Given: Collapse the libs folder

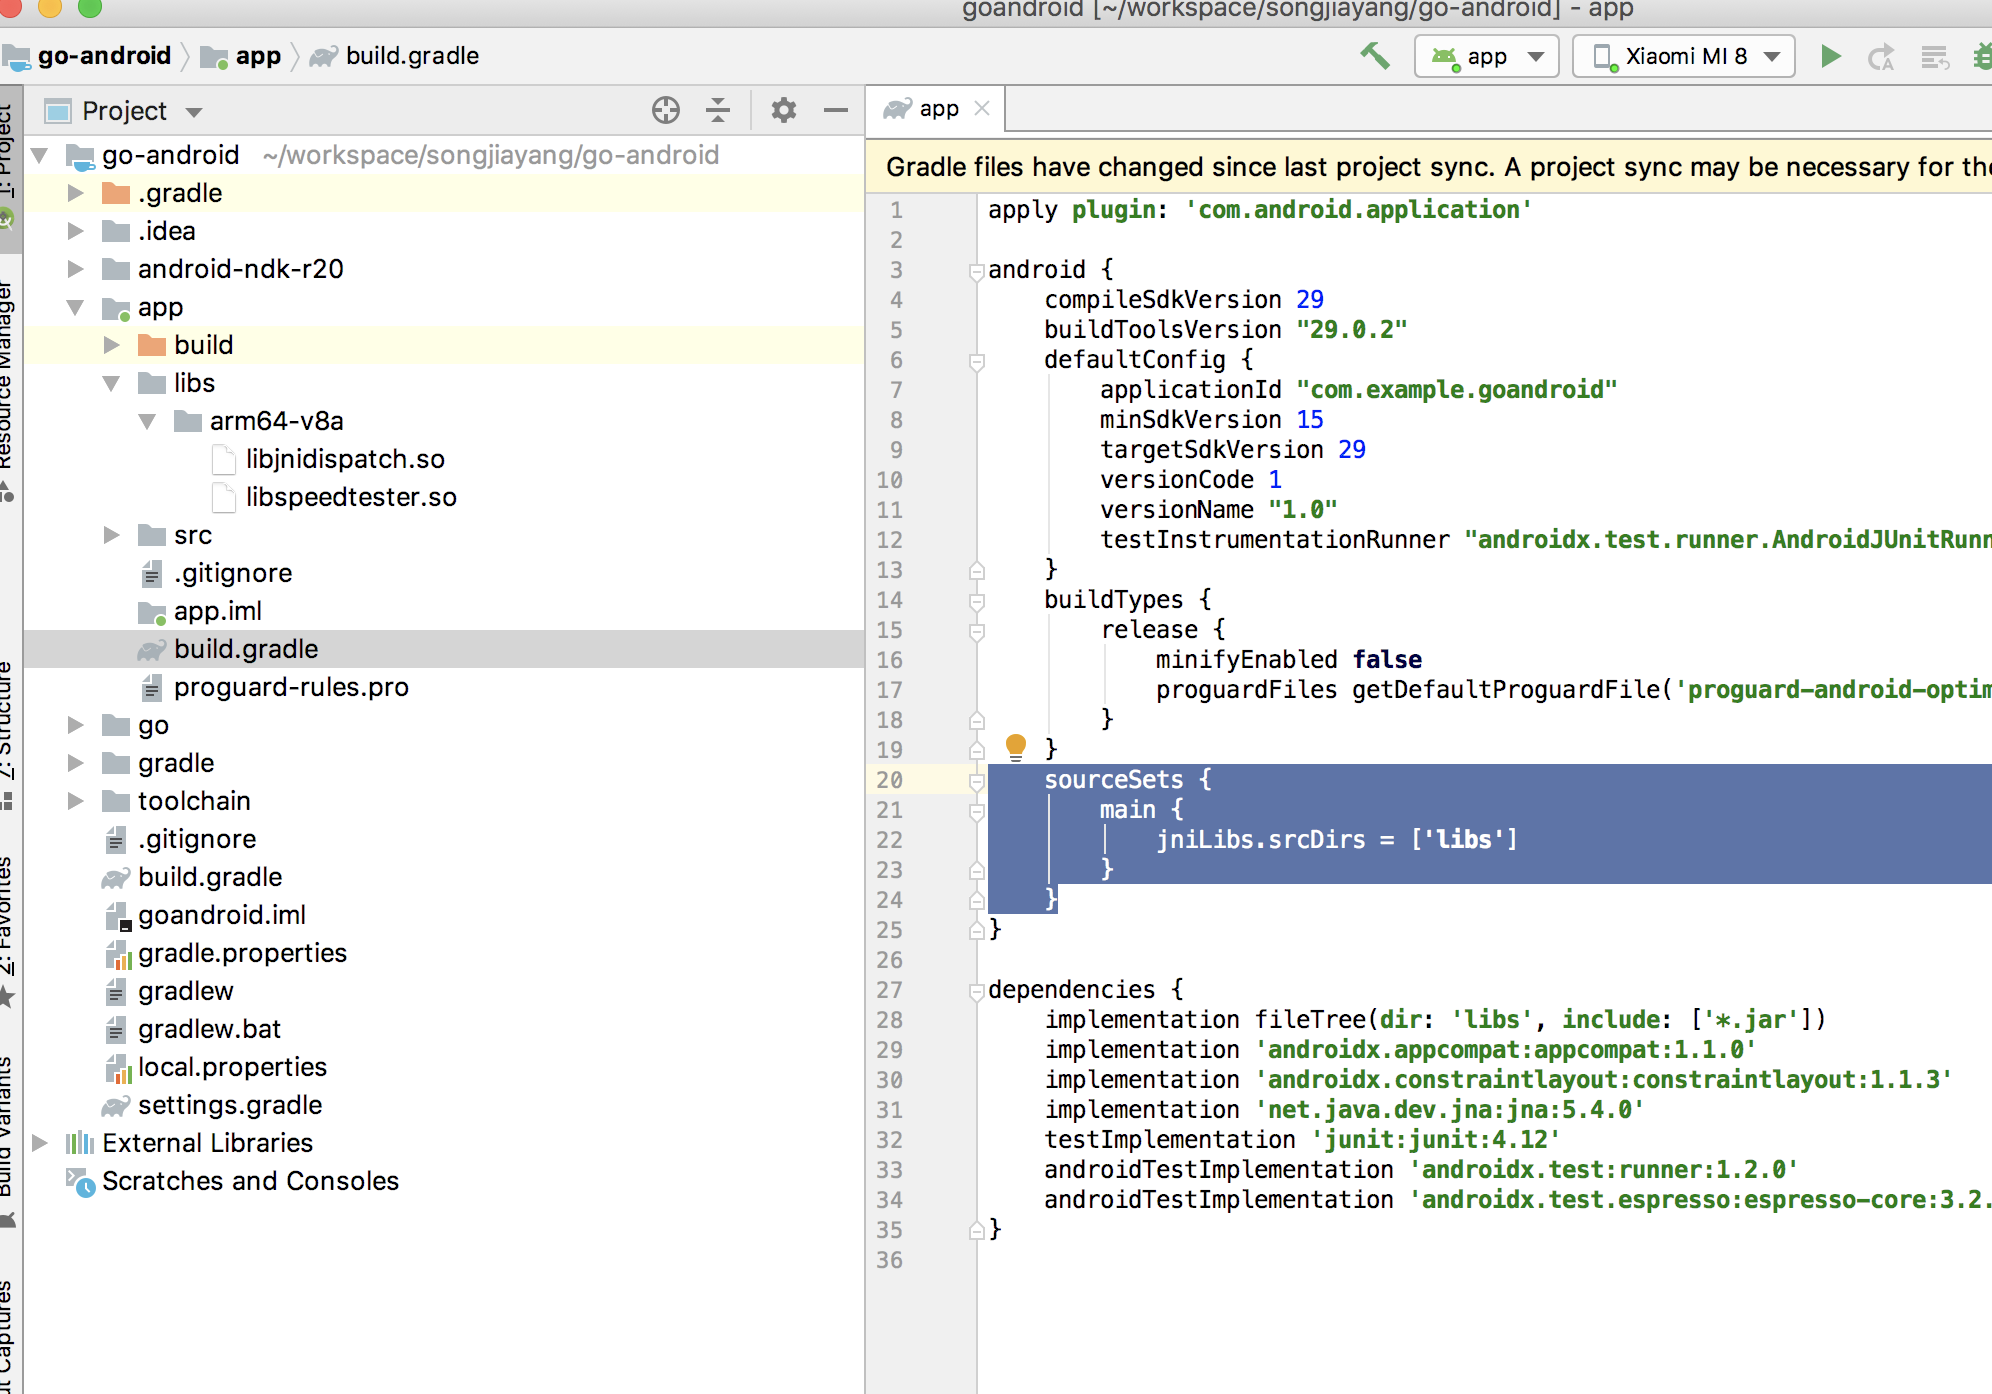Looking at the screenshot, I should pos(112,383).
